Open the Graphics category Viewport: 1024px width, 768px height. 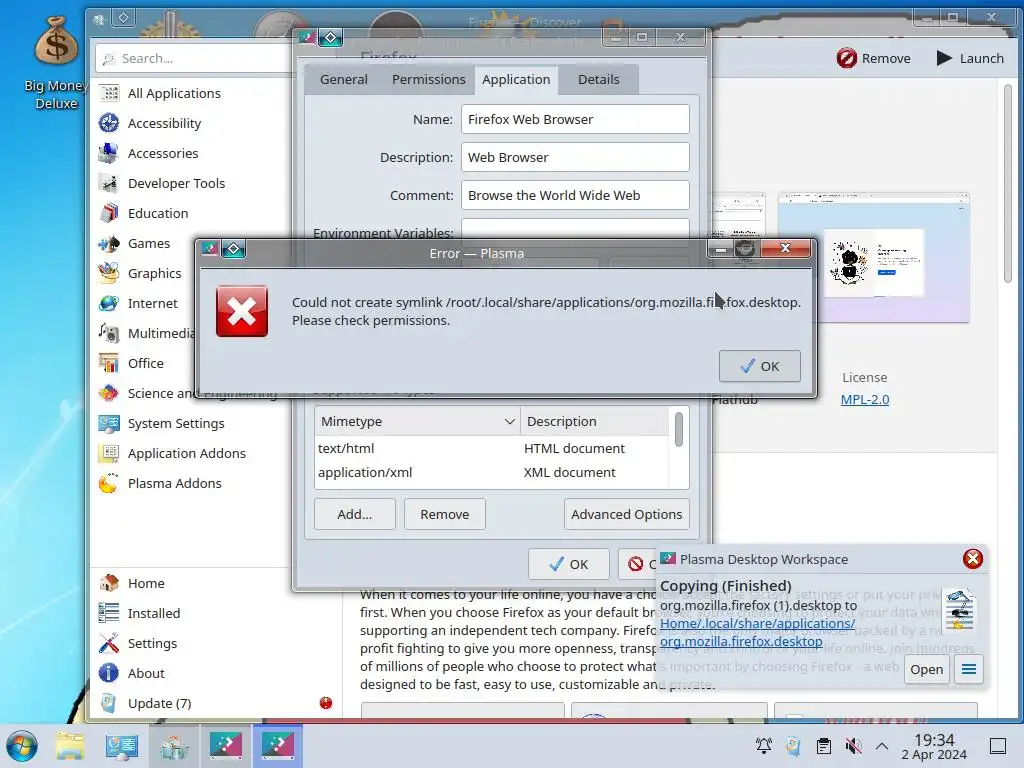pyautogui.click(x=154, y=274)
